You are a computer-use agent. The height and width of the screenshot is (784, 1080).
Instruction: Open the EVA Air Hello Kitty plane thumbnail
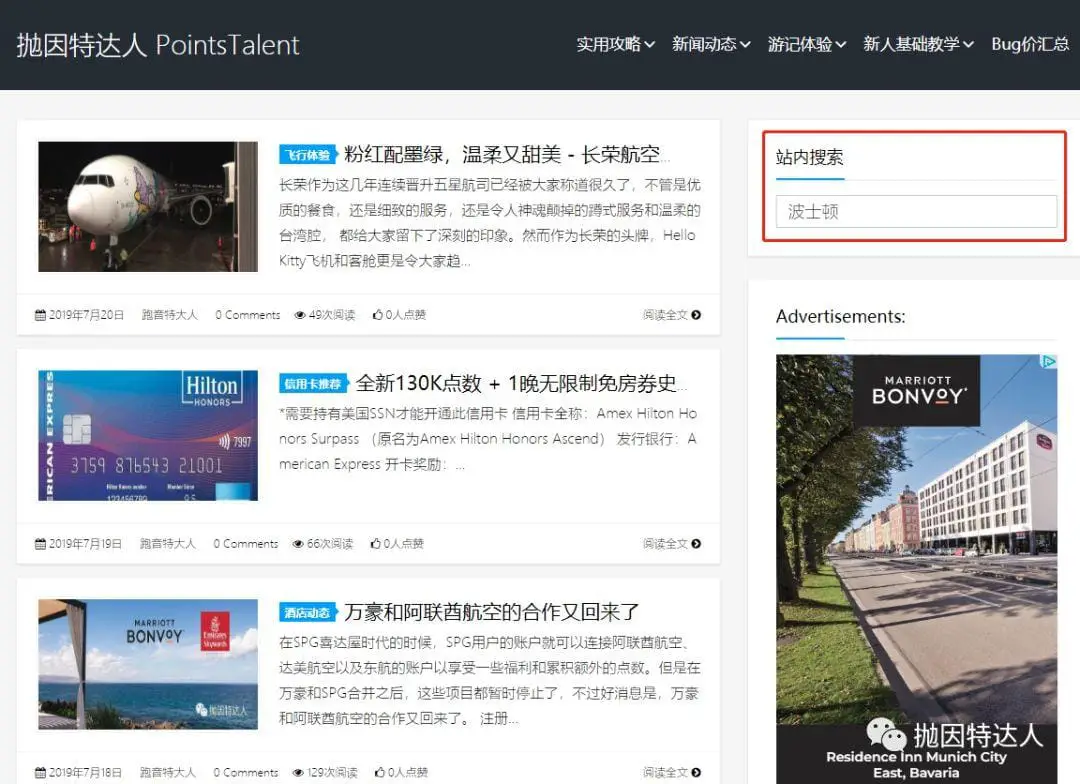point(148,207)
